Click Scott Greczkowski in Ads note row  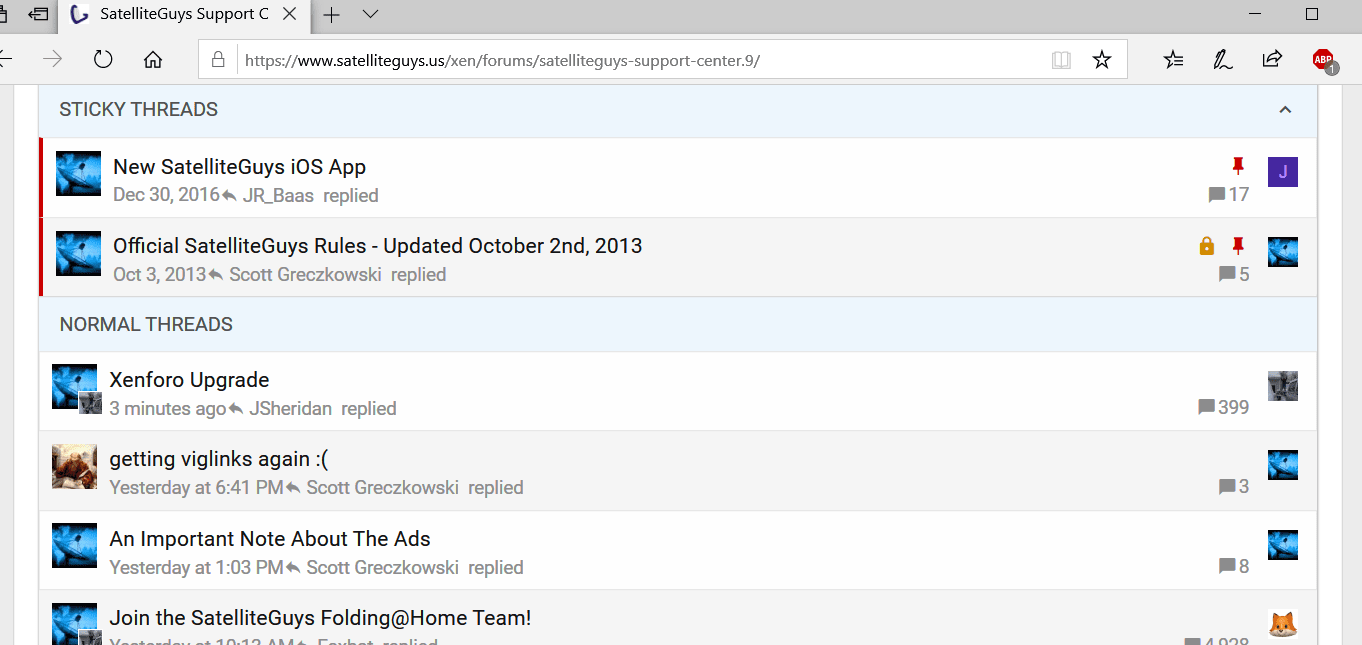pyautogui.click(x=382, y=567)
